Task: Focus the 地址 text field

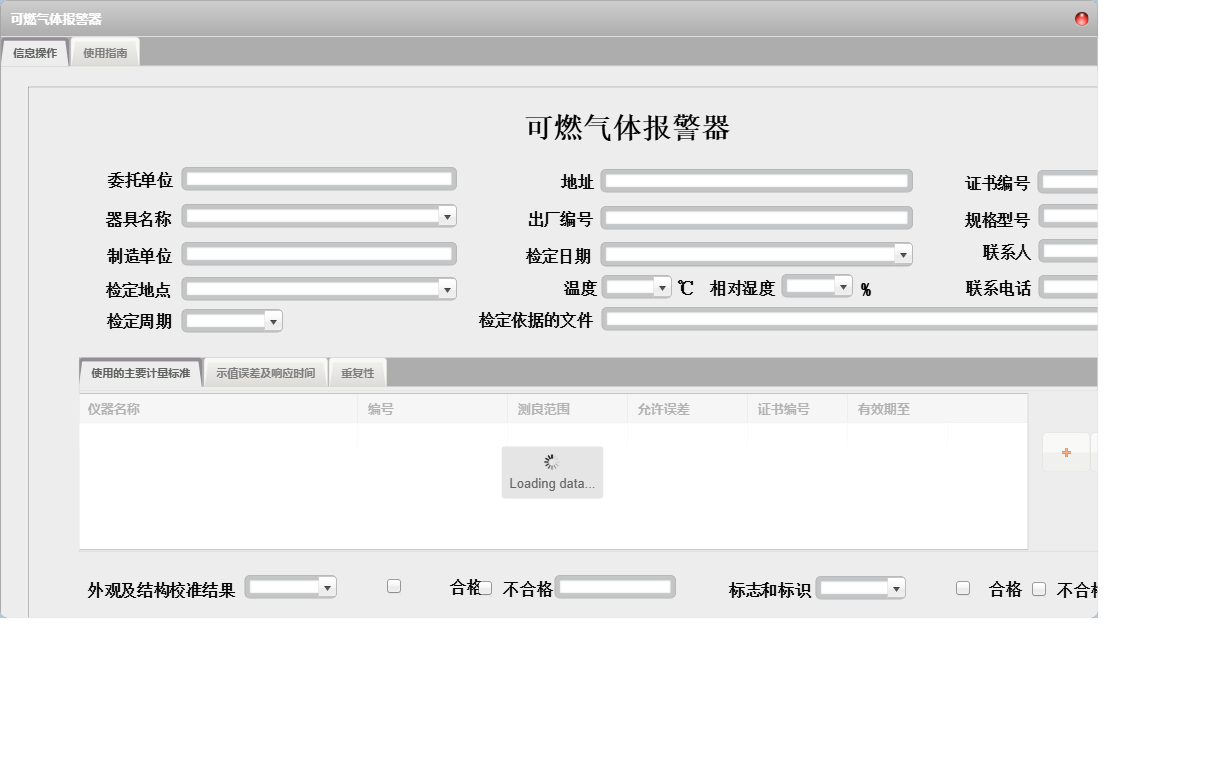Action: [x=756, y=181]
